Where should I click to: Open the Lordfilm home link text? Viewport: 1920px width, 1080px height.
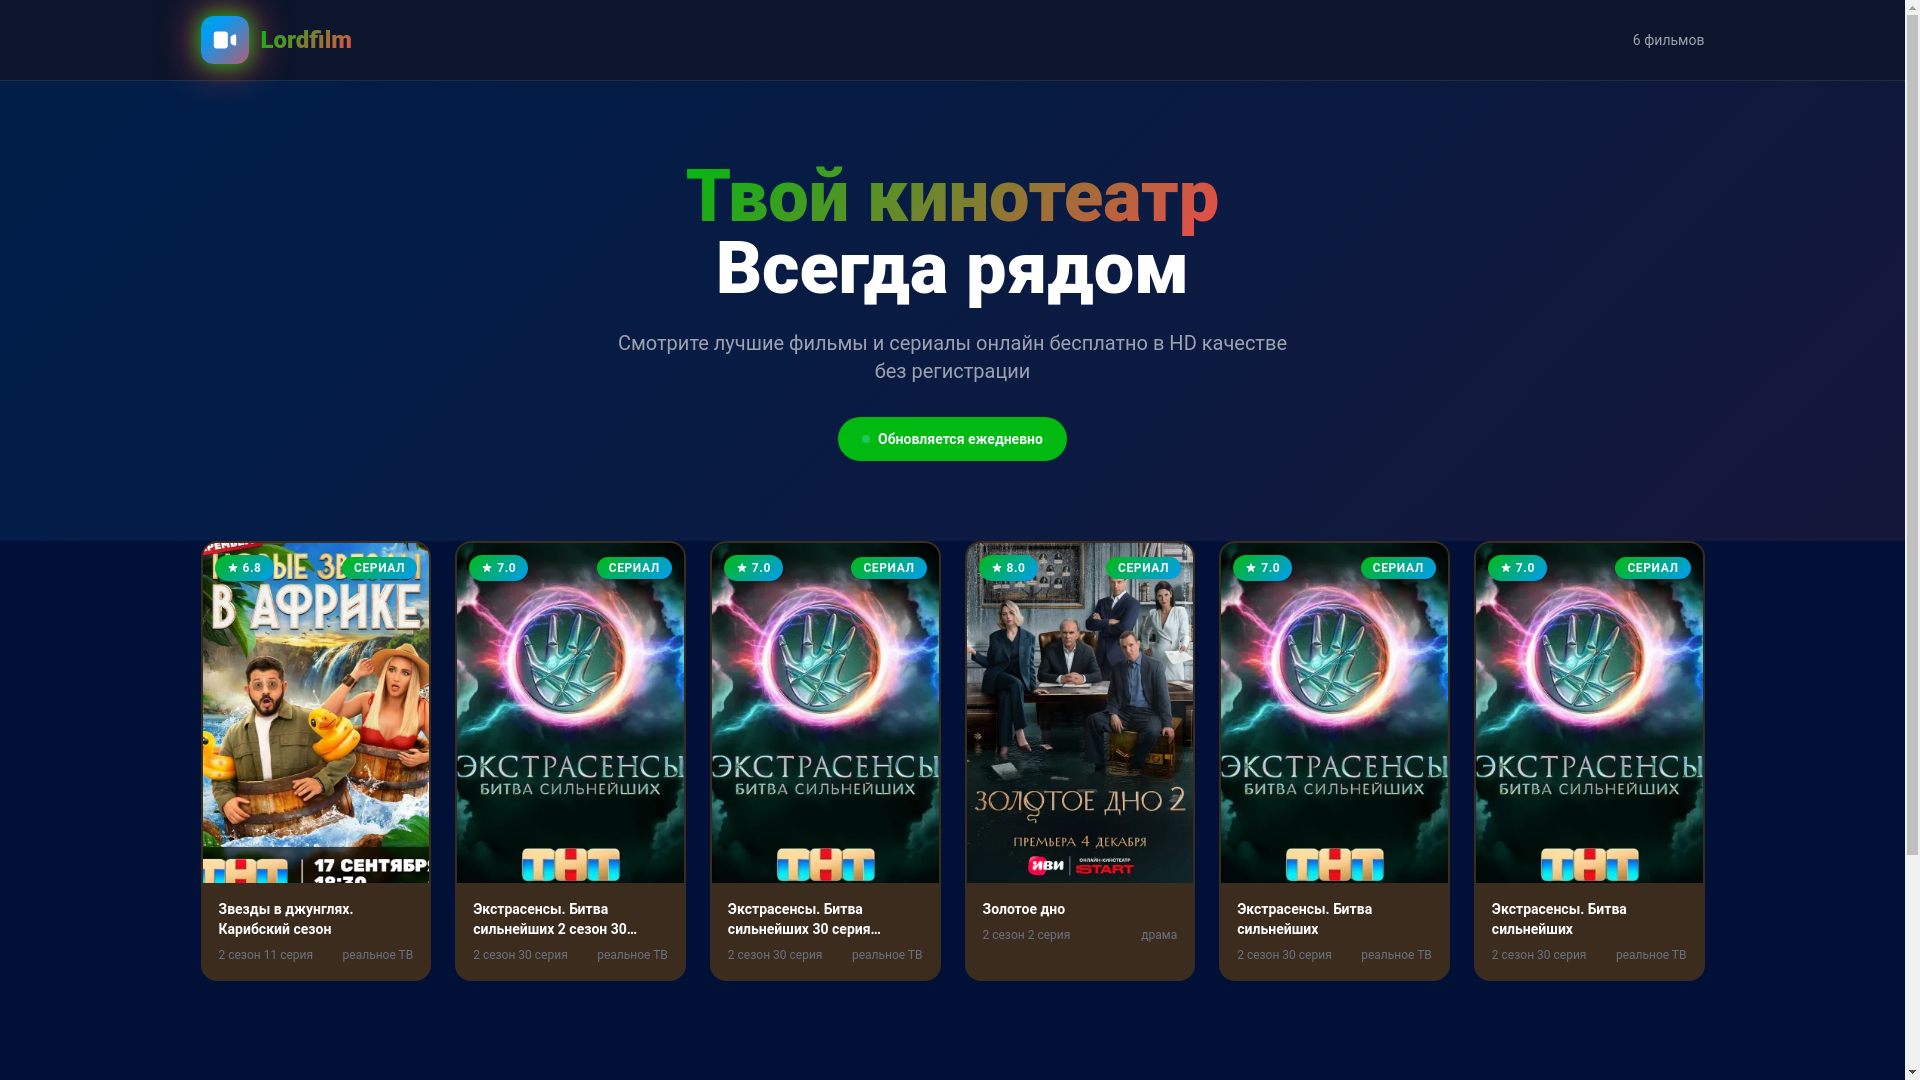pos(306,40)
